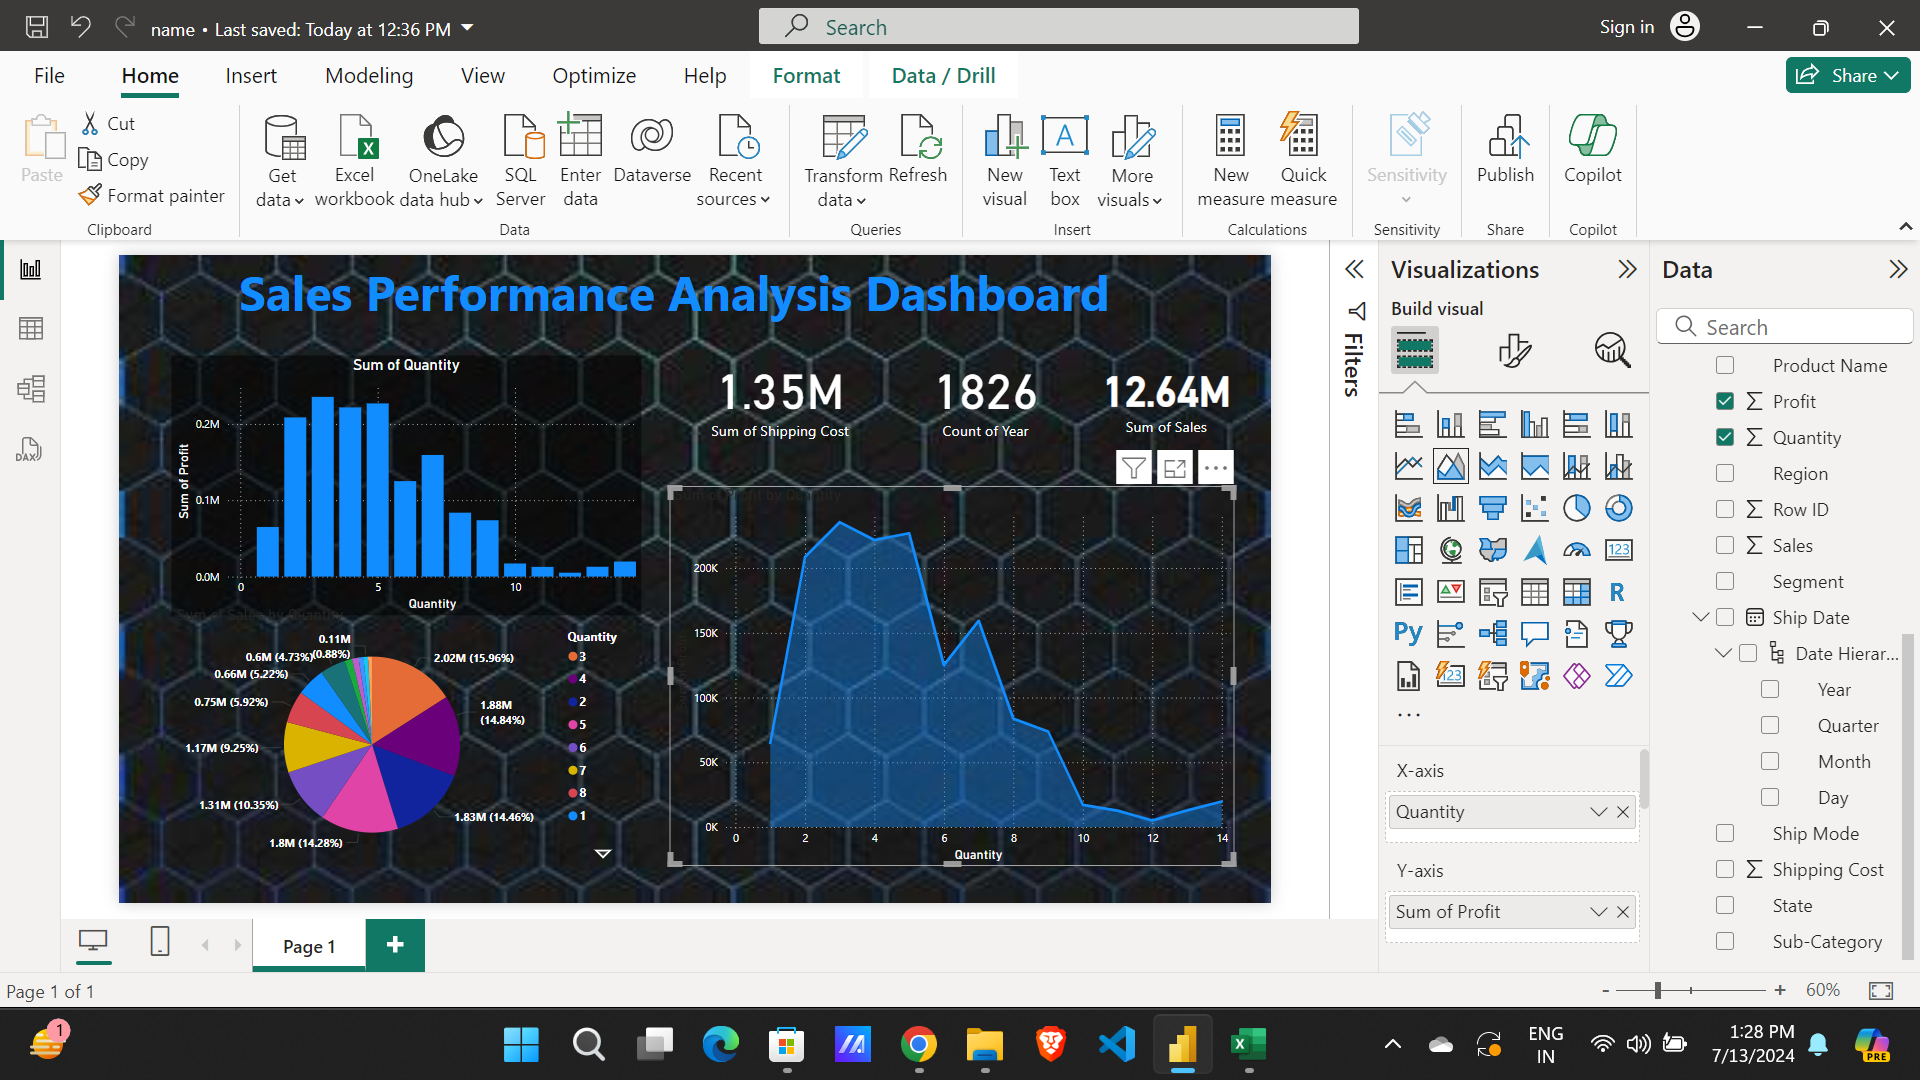
Task: Expand the Ship Date hierarchy in Data panel
Action: [x=1701, y=617]
